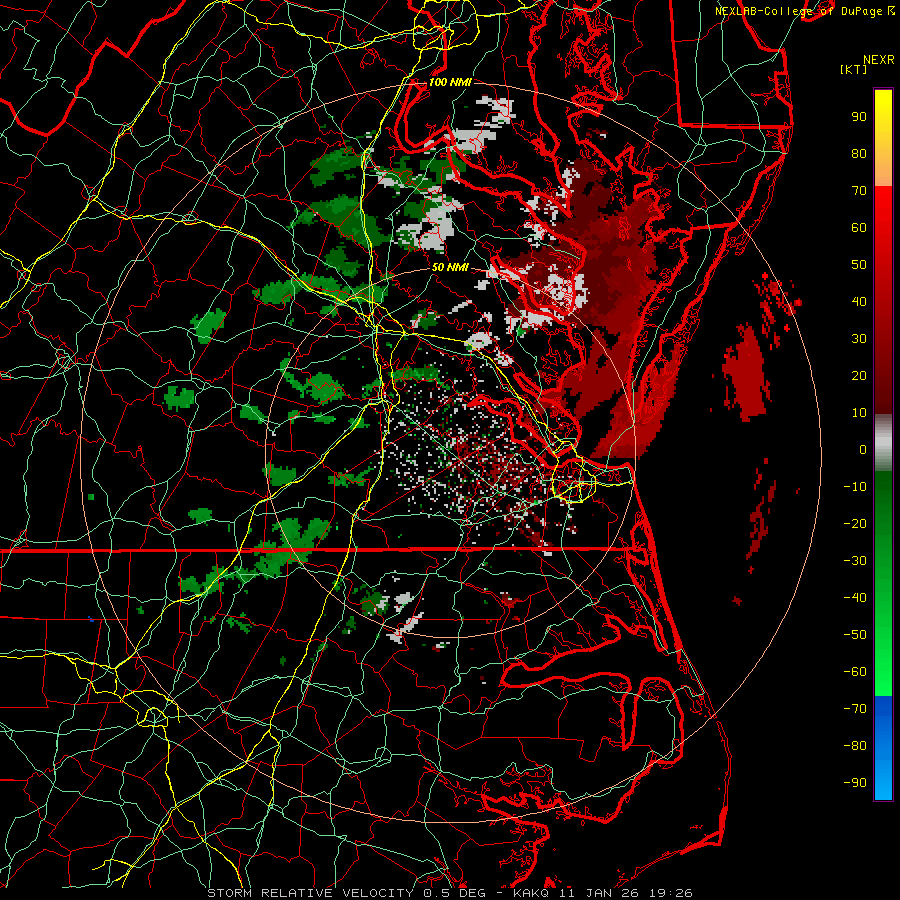Click the KAKQ radar site identifier

(x=532, y=893)
